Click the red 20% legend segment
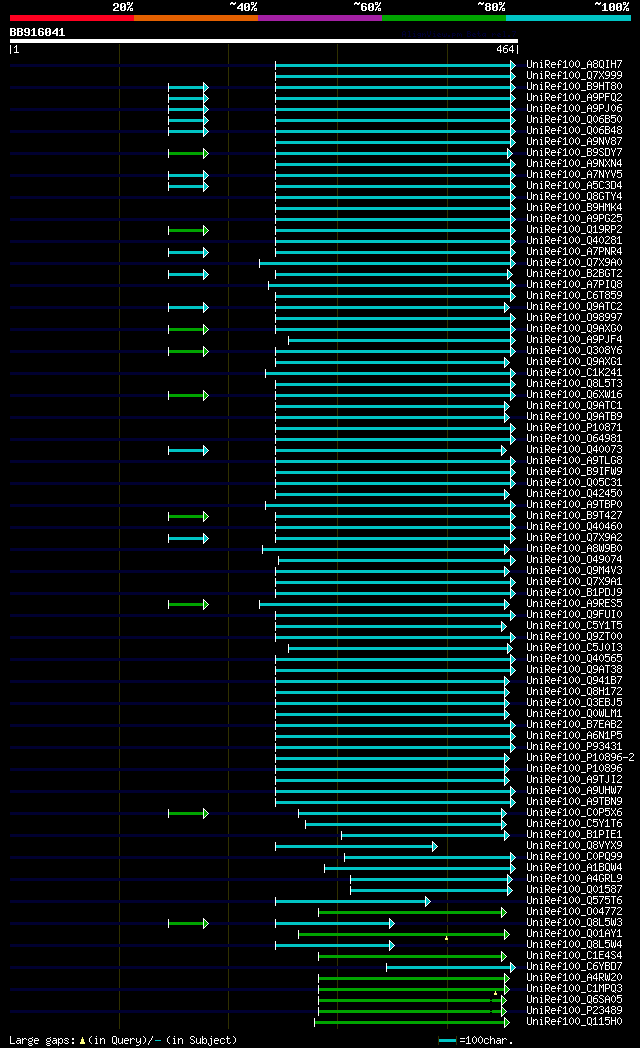The width and height of the screenshot is (640, 1048). pos(71,18)
